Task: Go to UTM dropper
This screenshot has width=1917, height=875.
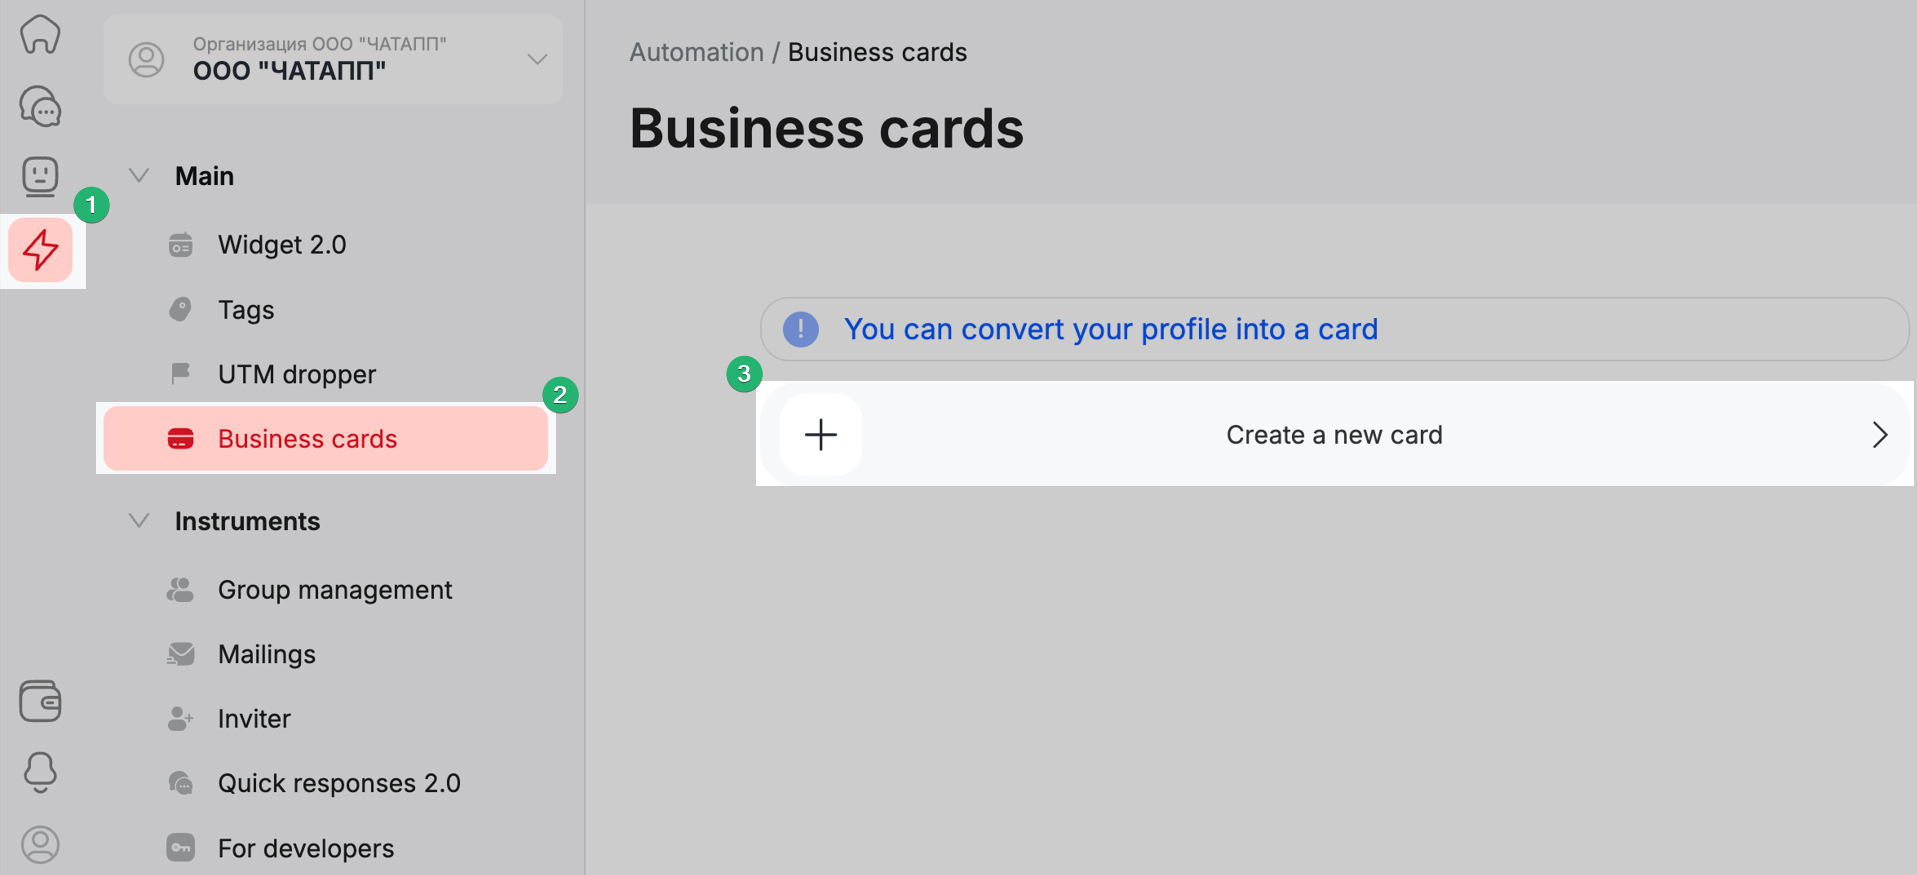Action: 296,374
